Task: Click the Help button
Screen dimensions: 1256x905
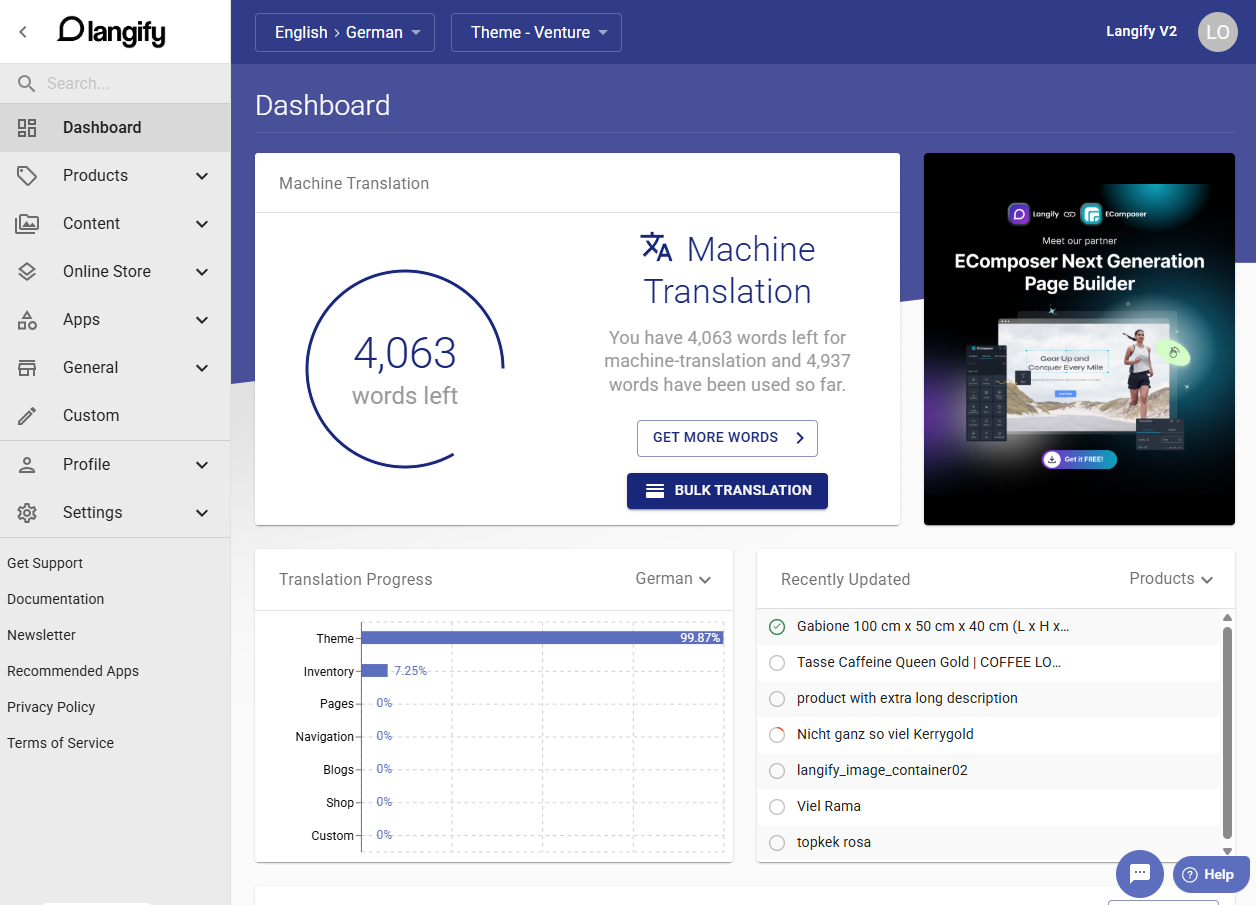Action: tap(1211, 874)
